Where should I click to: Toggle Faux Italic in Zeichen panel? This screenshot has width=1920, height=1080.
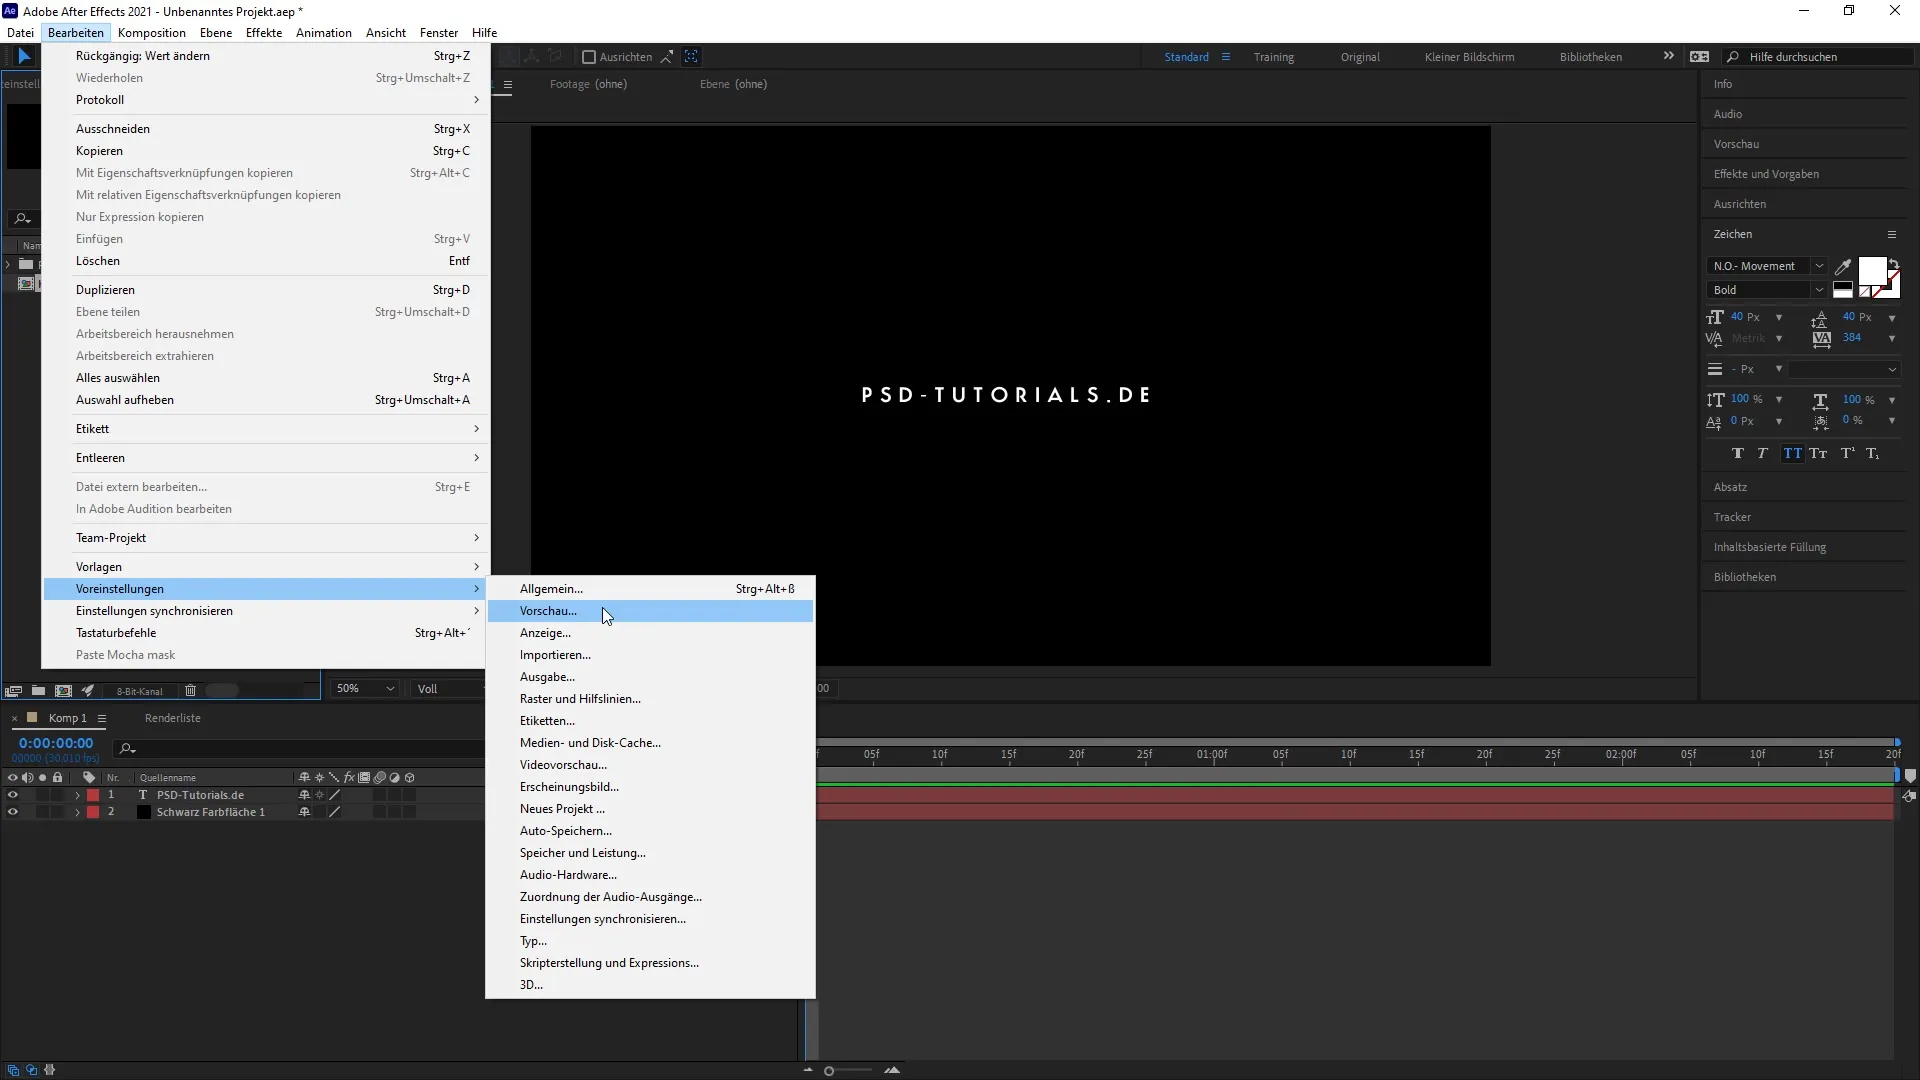(1763, 453)
